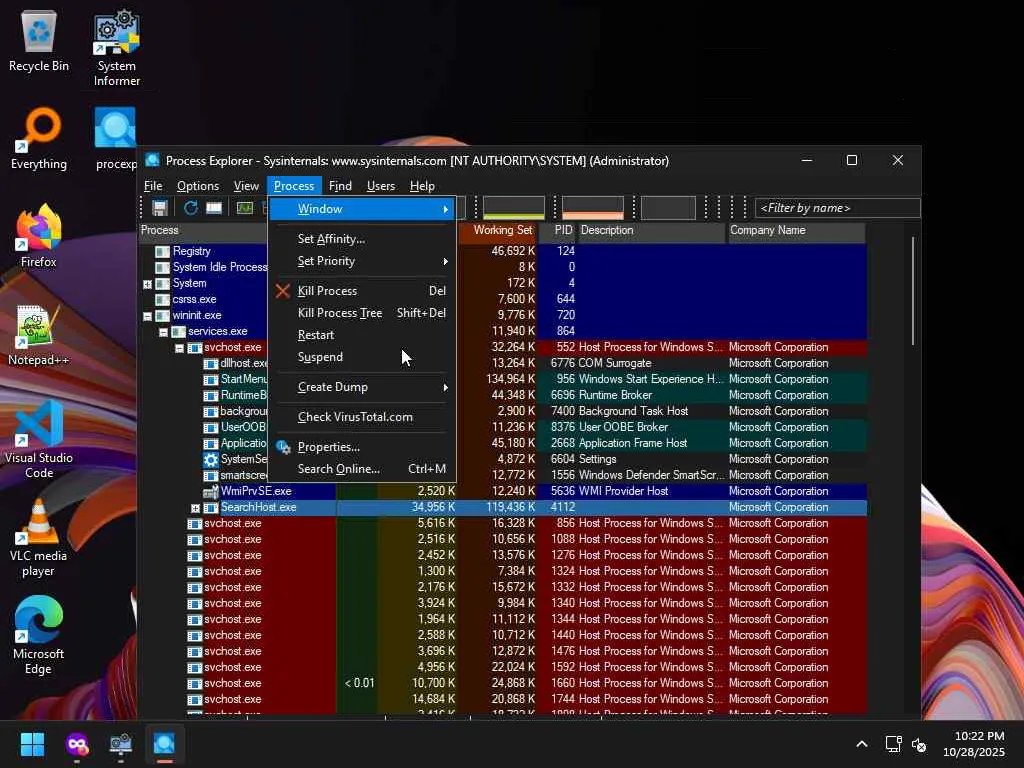Open Recycle Bin desktop icon
This screenshot has width=1024, height=768.
pyautogui.click(x=39, y=41)
